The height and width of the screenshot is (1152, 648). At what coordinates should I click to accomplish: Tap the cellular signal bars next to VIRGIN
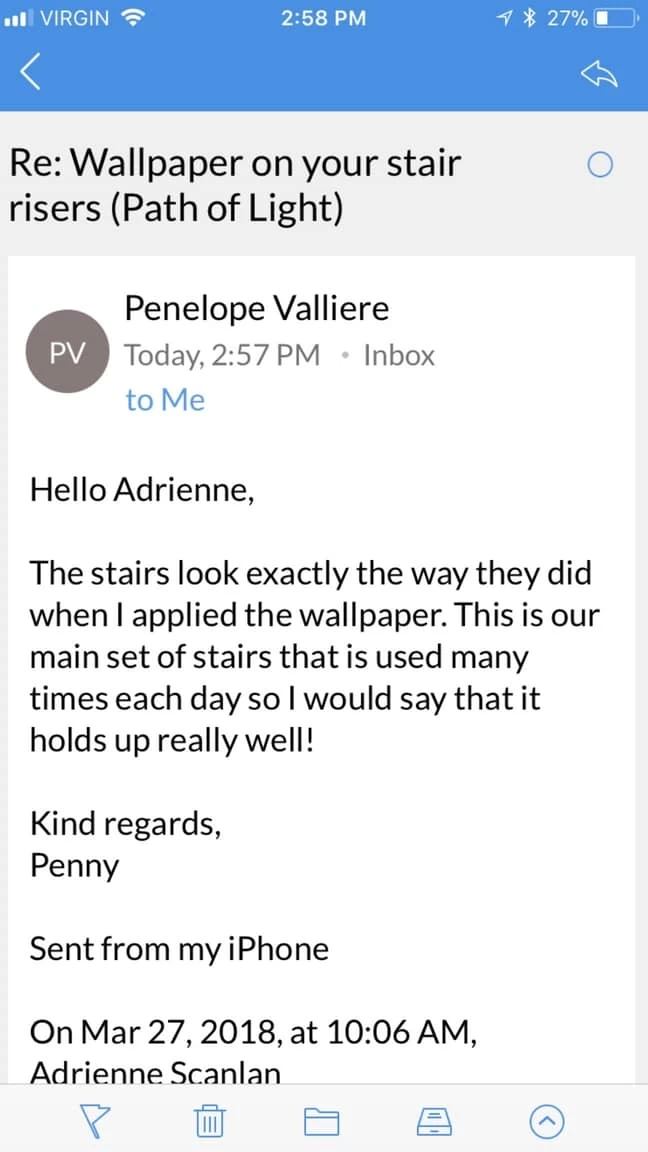point(18,17)
